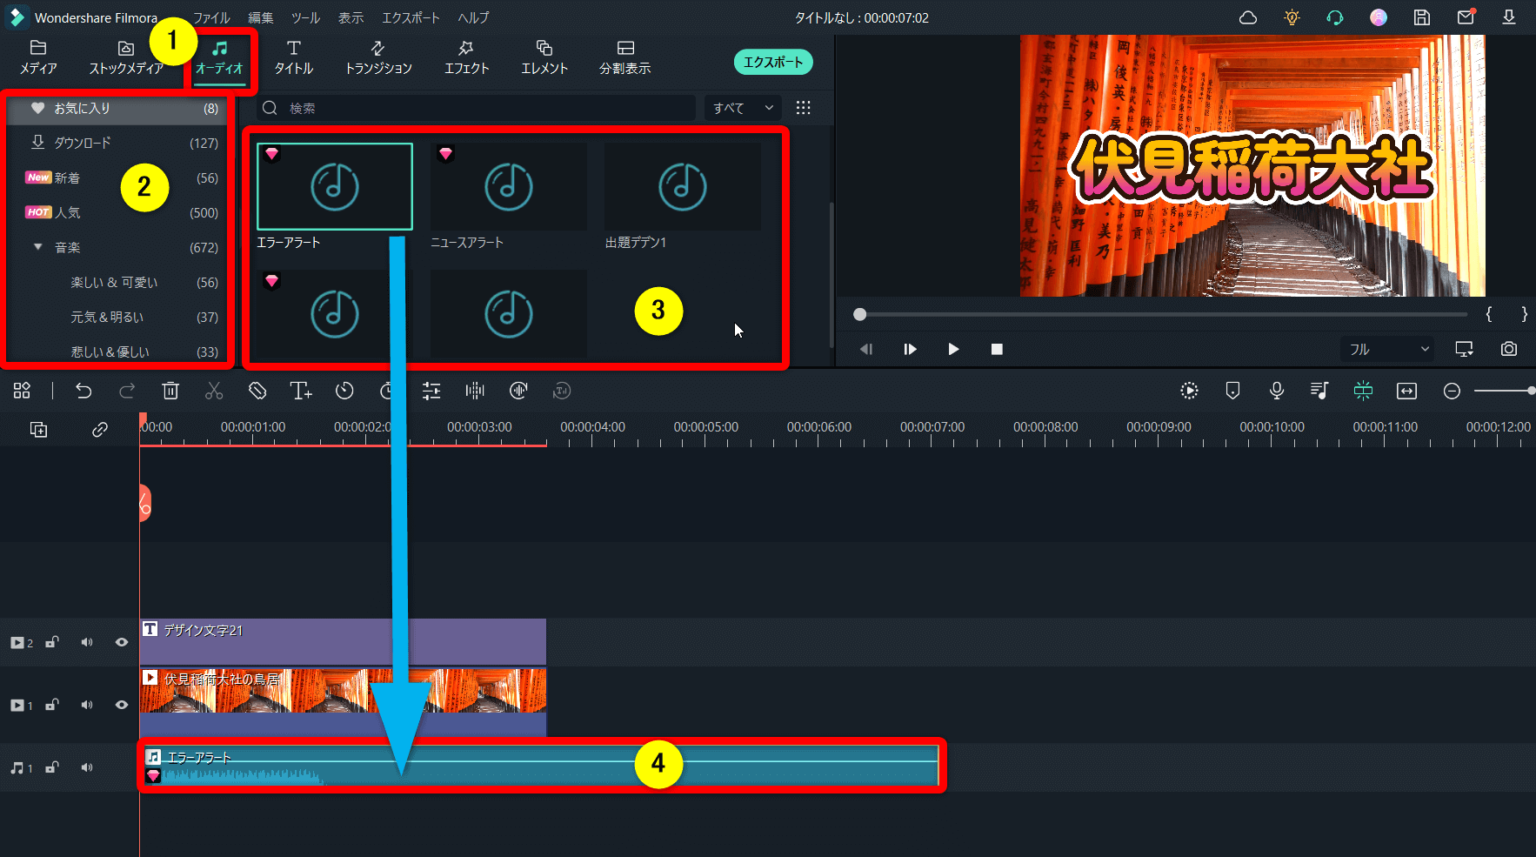The width and height of the screenshot is (1536, 857).
Task: Lock the video track with 伏見稲荷大社の鳥居
Action: coord(51,704)
